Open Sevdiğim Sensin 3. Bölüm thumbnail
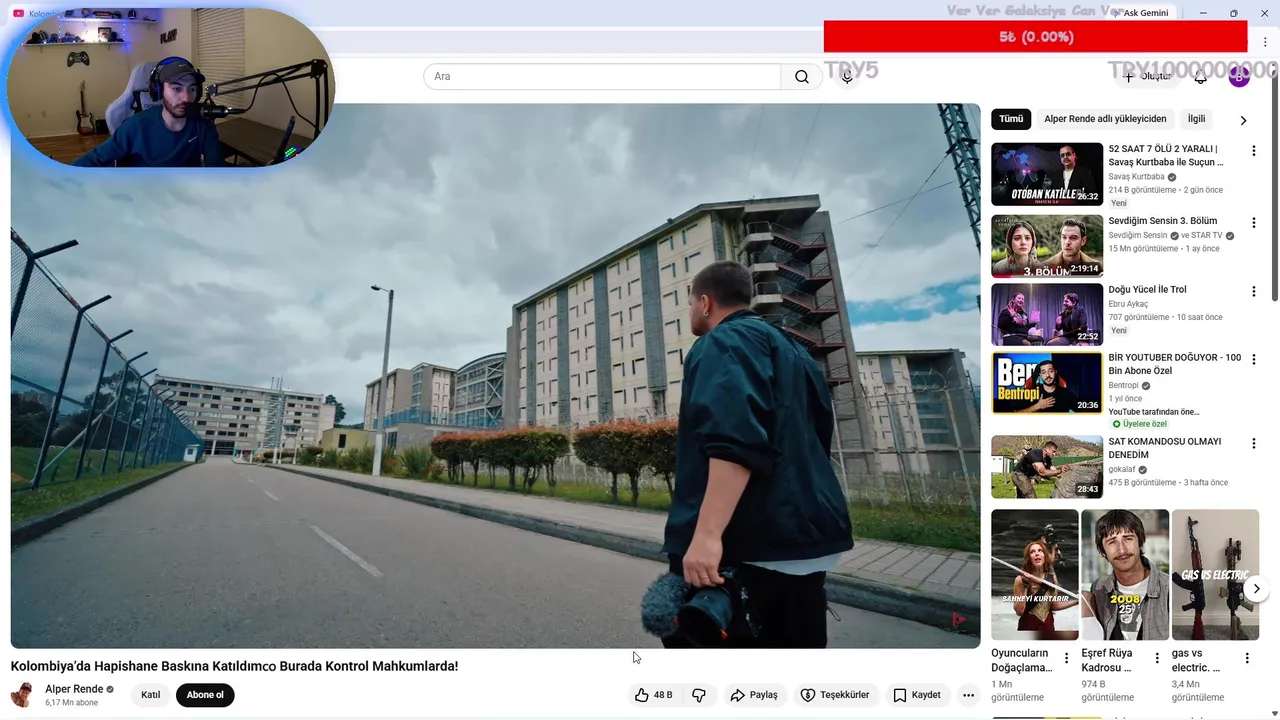Viewport: 1280px width, 720px height. pyautogui.click(x=1047, y=246)
